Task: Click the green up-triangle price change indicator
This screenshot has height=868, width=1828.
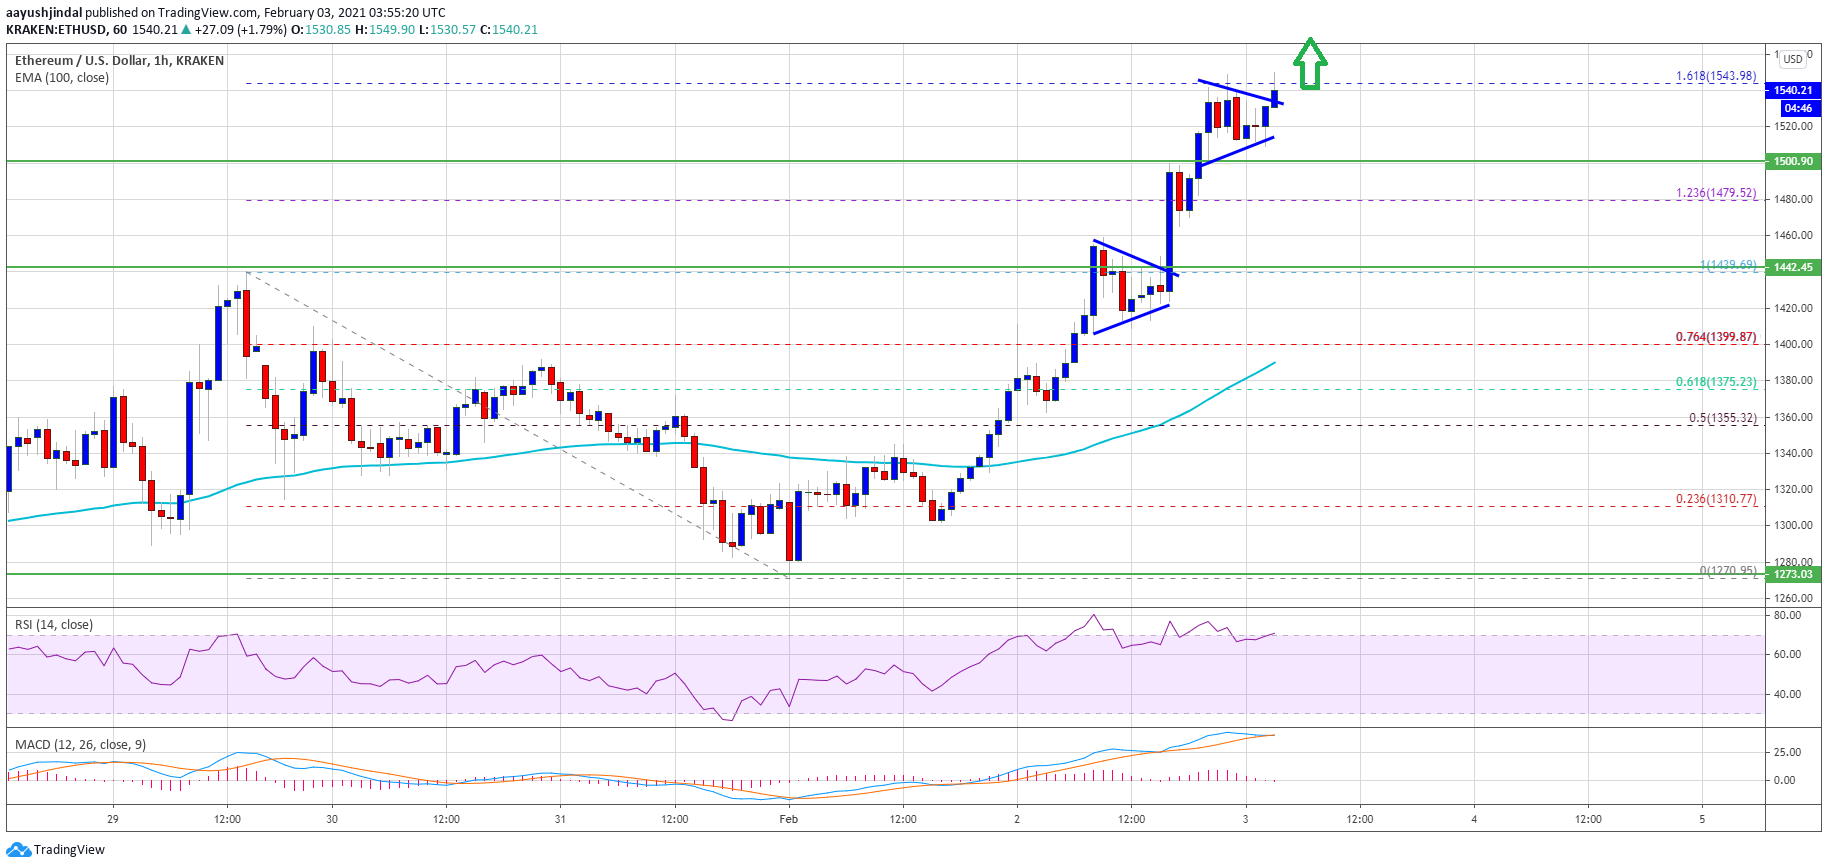Action: click(186, 30)
